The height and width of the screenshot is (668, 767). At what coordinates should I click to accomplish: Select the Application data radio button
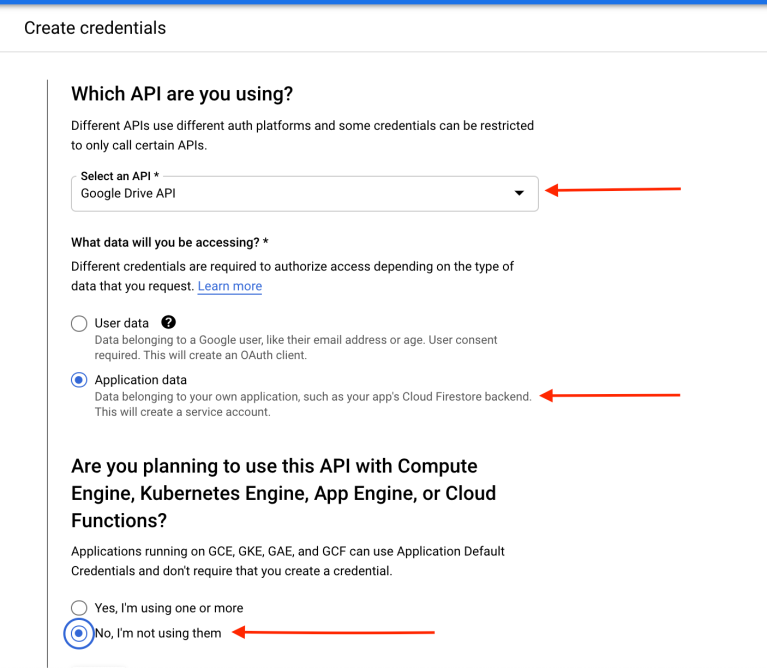79,380
